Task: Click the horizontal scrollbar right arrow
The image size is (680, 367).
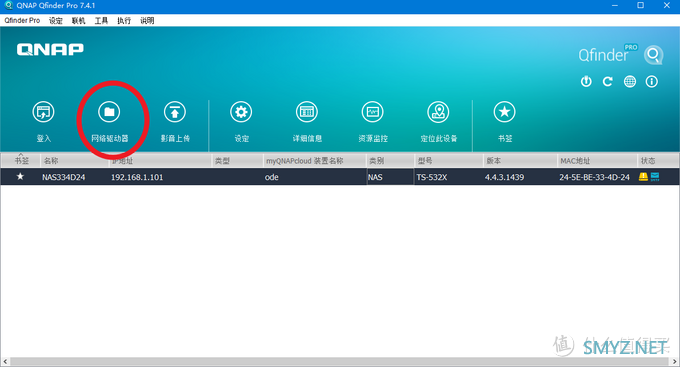Action: 674,361
